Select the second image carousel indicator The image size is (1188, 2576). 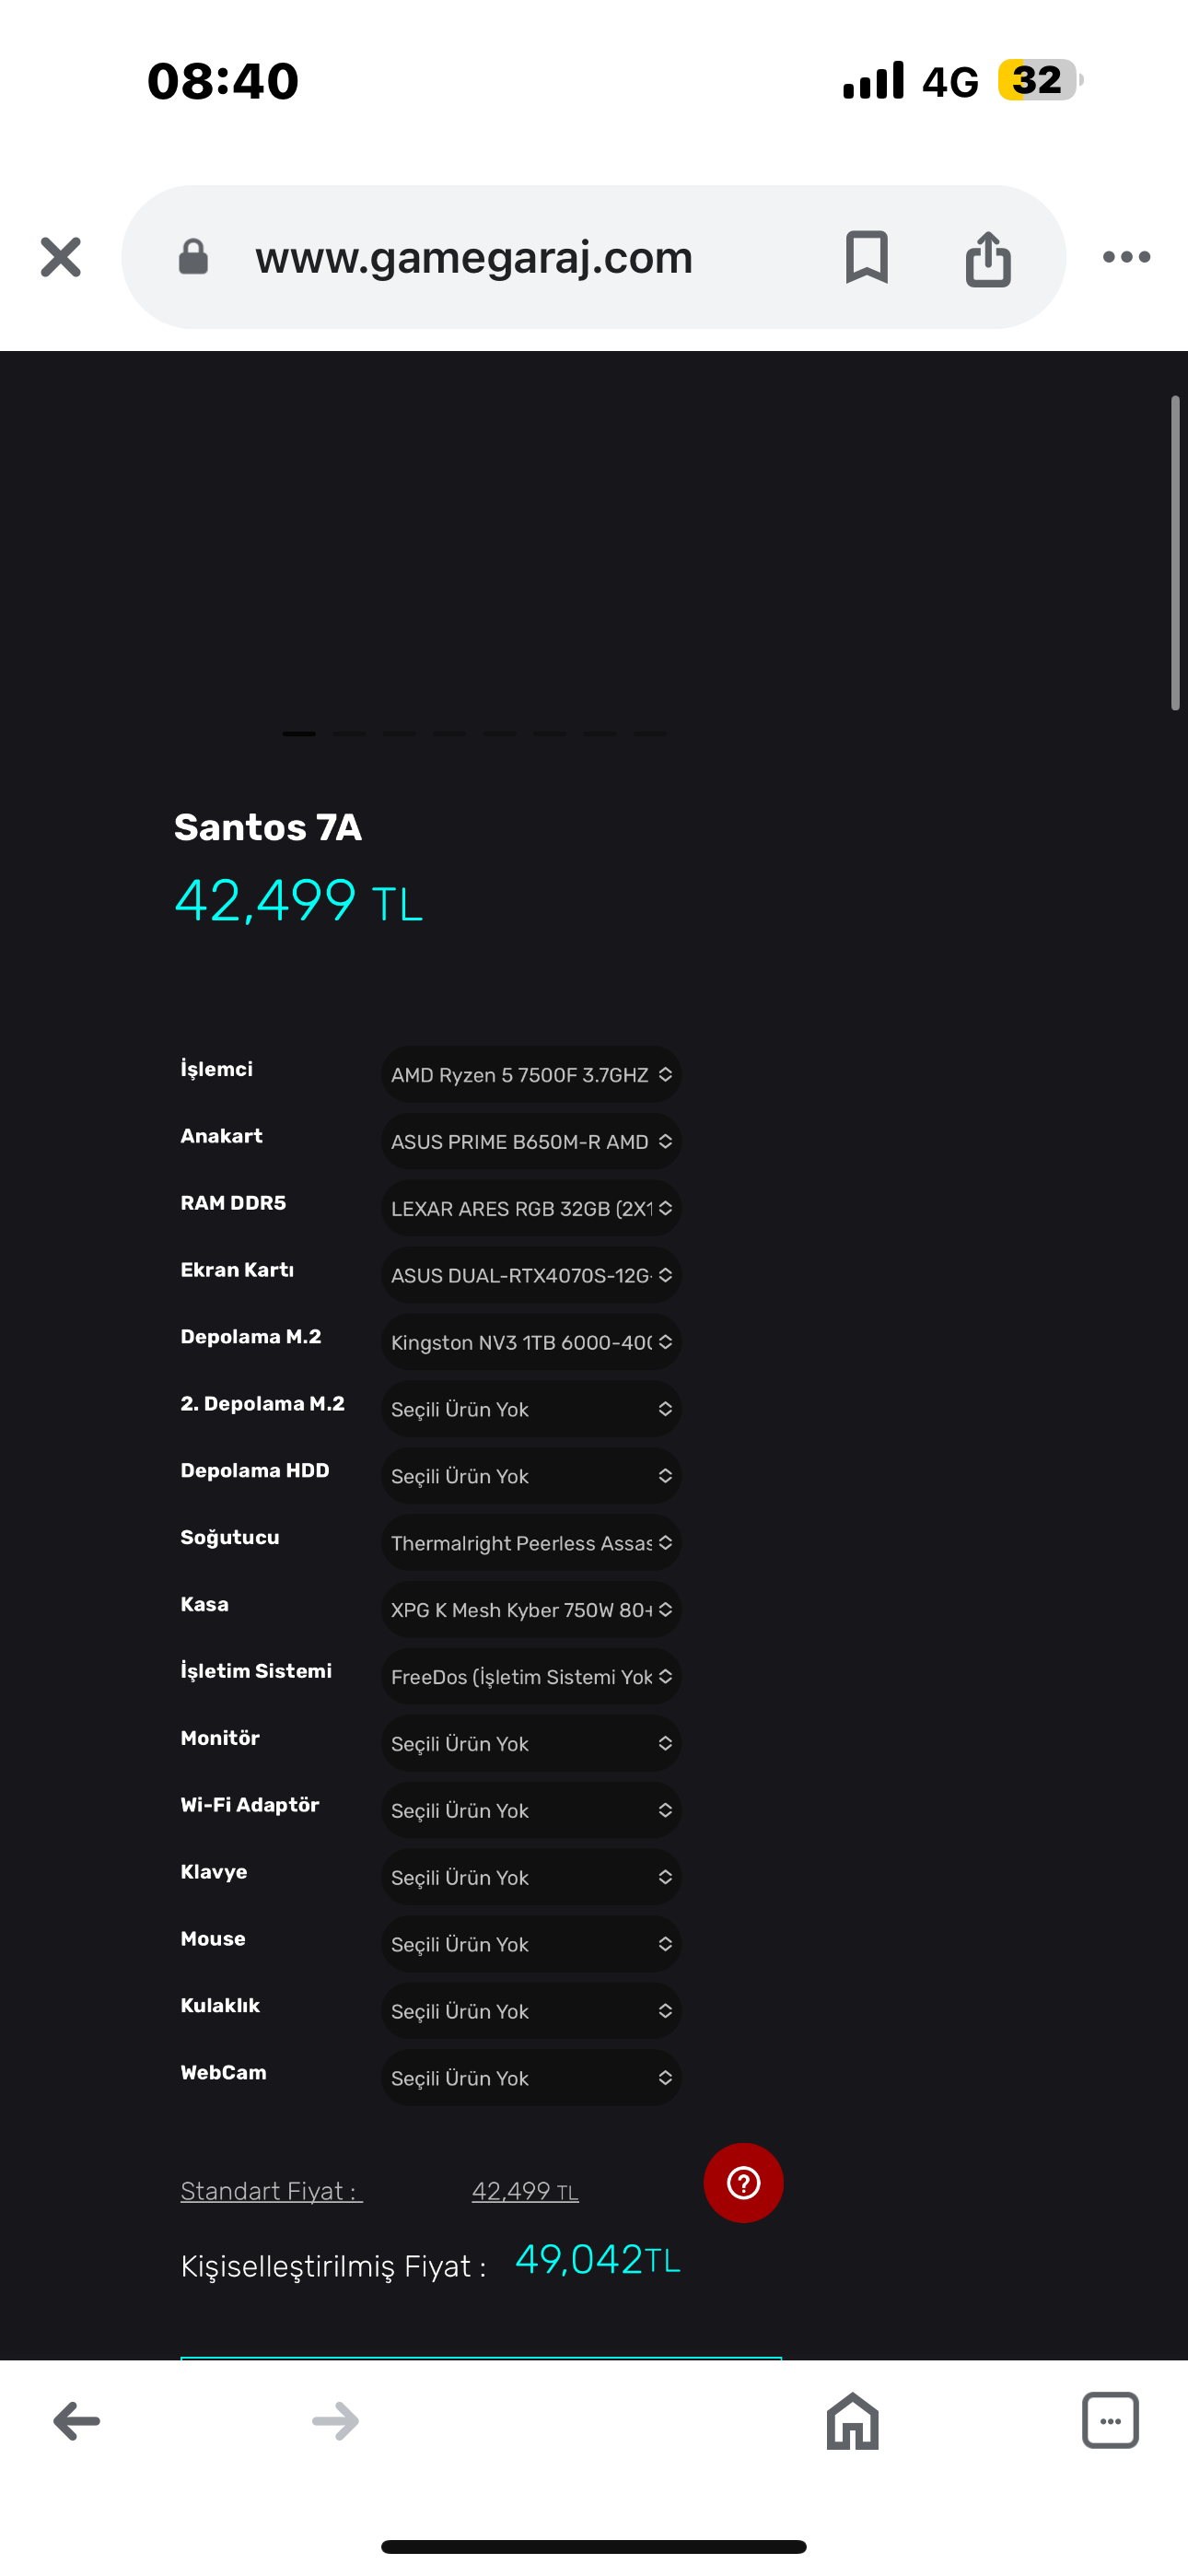[x=349, y=733]
